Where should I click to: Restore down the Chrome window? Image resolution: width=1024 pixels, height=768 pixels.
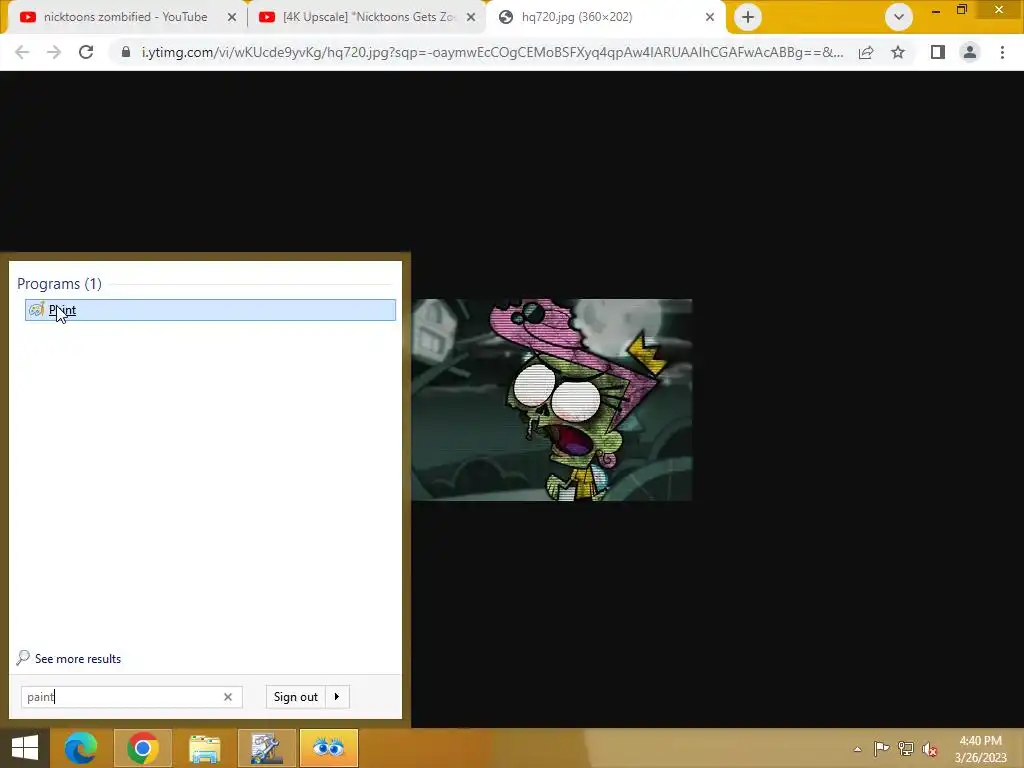click(x=962, y=10)
